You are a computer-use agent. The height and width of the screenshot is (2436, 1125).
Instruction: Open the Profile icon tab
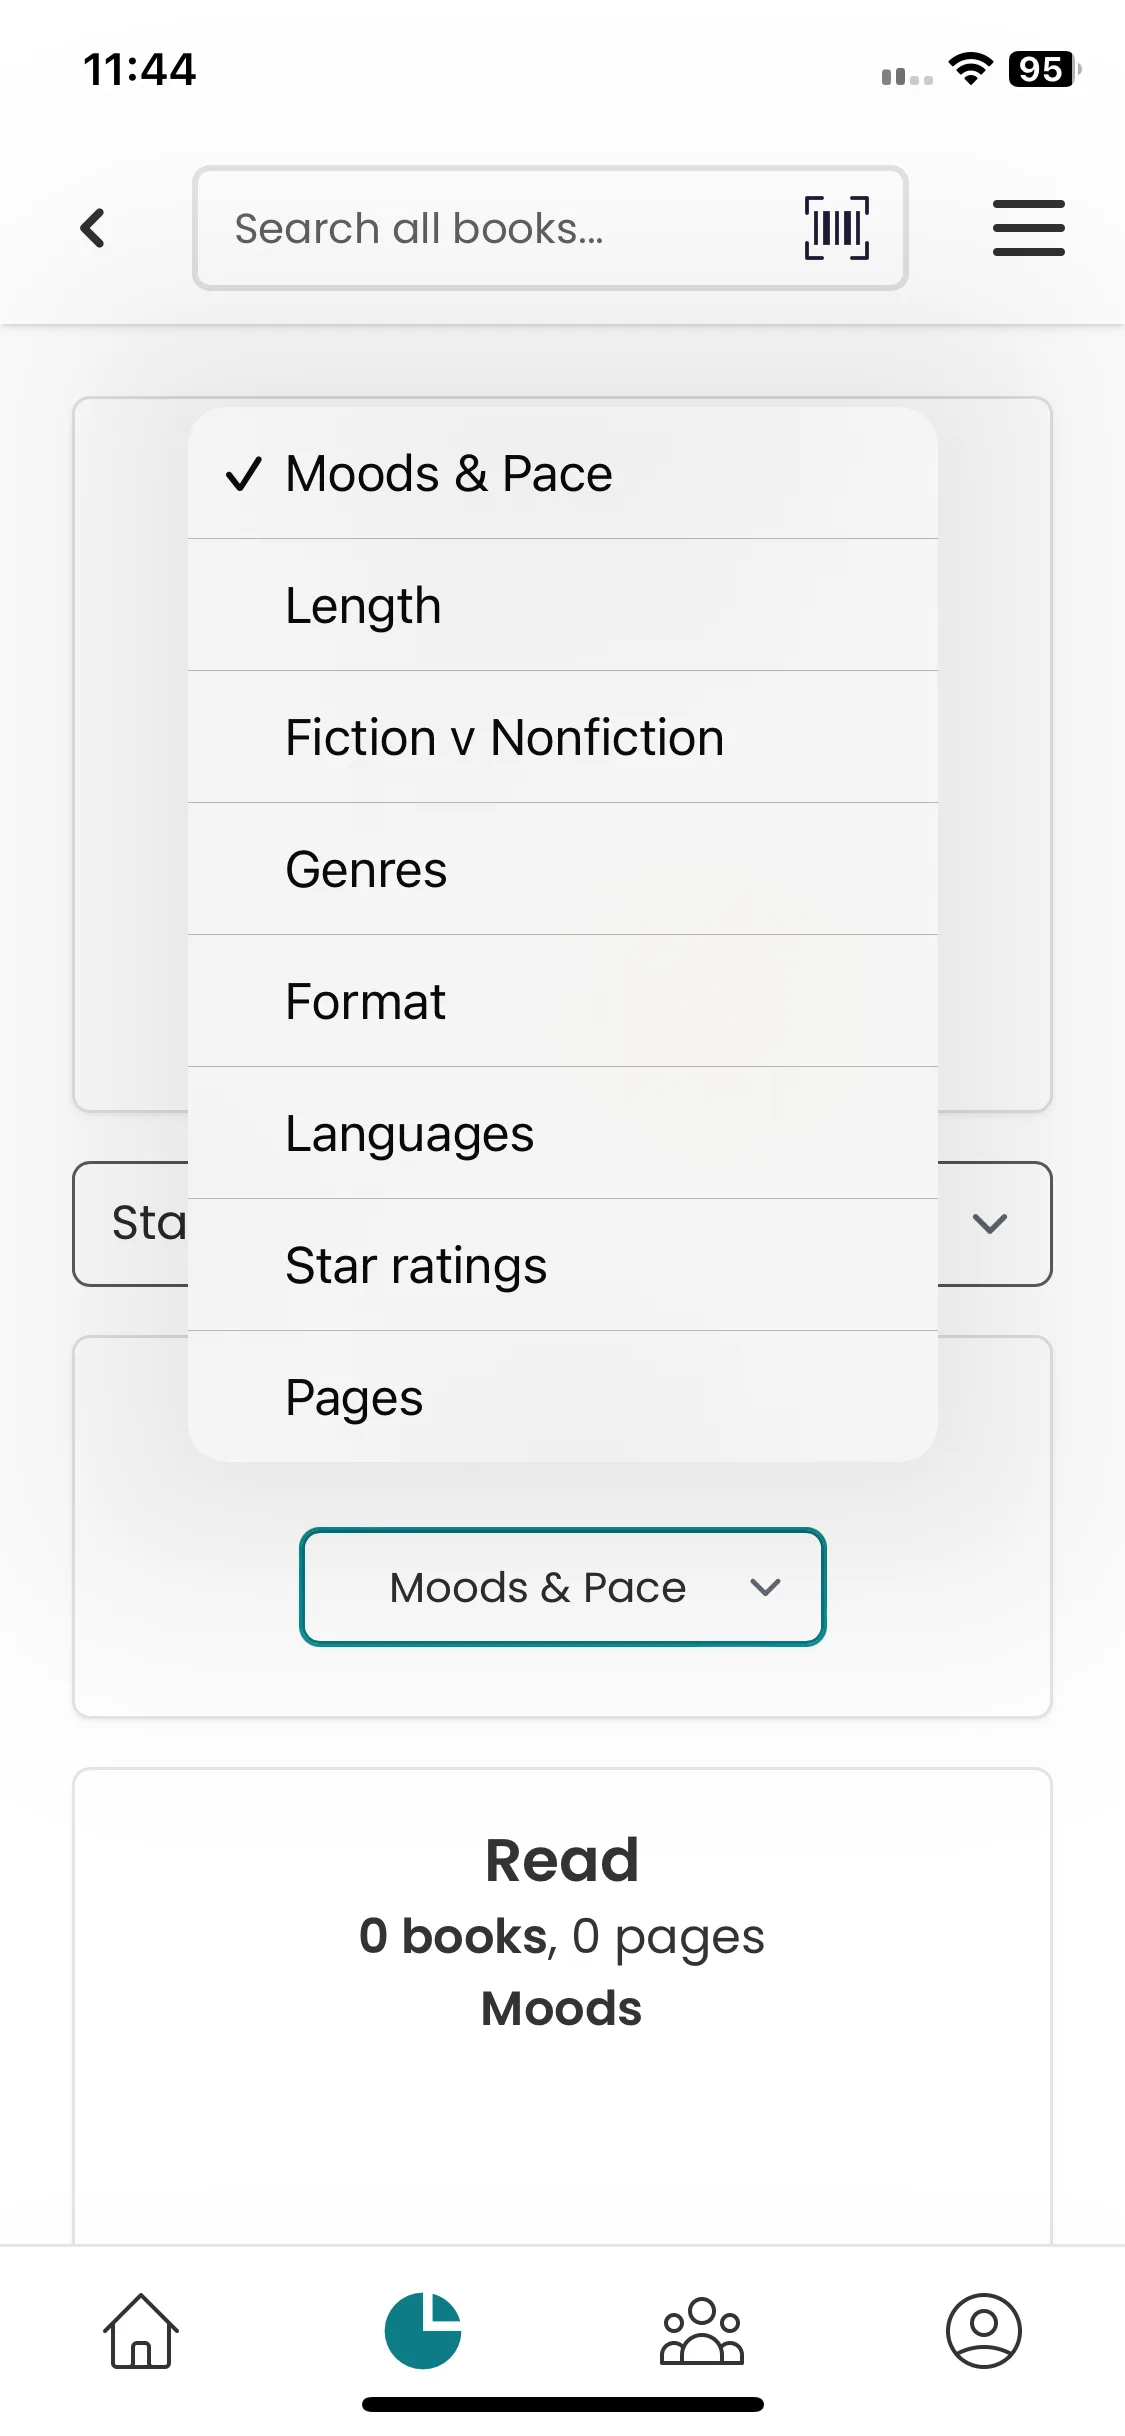click(x=983, y=2330)
